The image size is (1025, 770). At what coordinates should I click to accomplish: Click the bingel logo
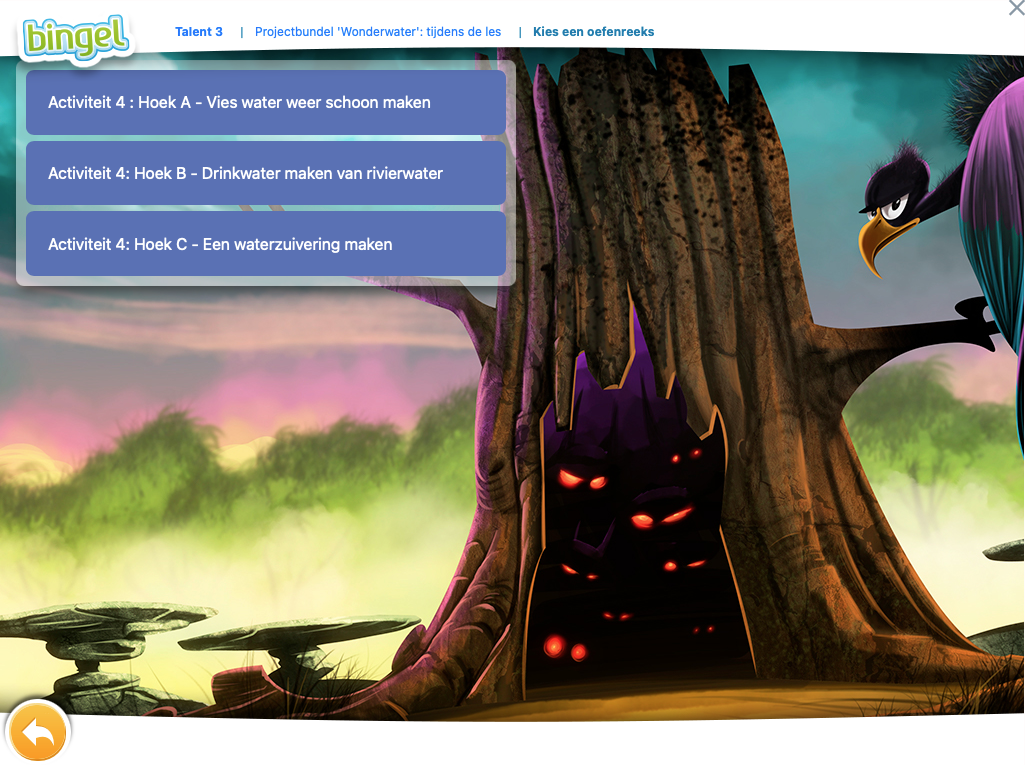[x=76, y=38]
